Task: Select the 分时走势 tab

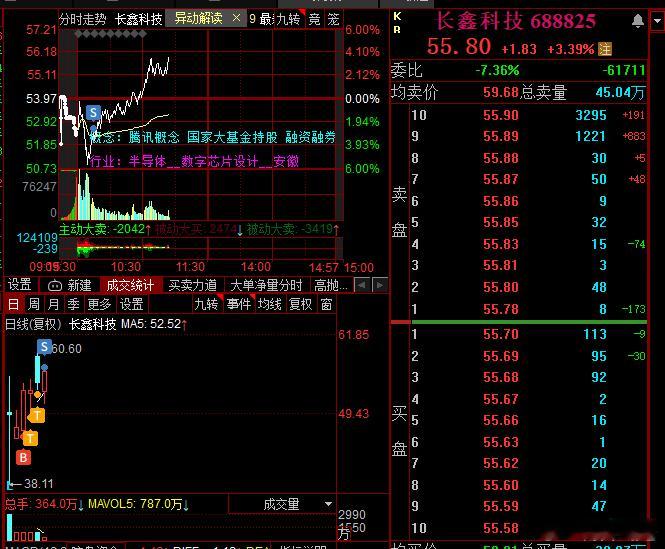Action: coord(82,19)
